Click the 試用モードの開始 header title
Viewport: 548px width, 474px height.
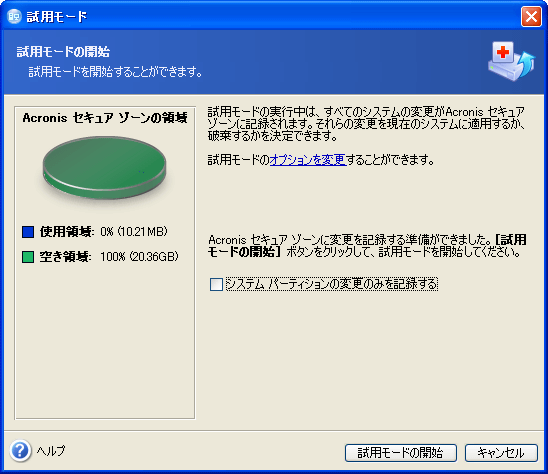pos(63,52)
